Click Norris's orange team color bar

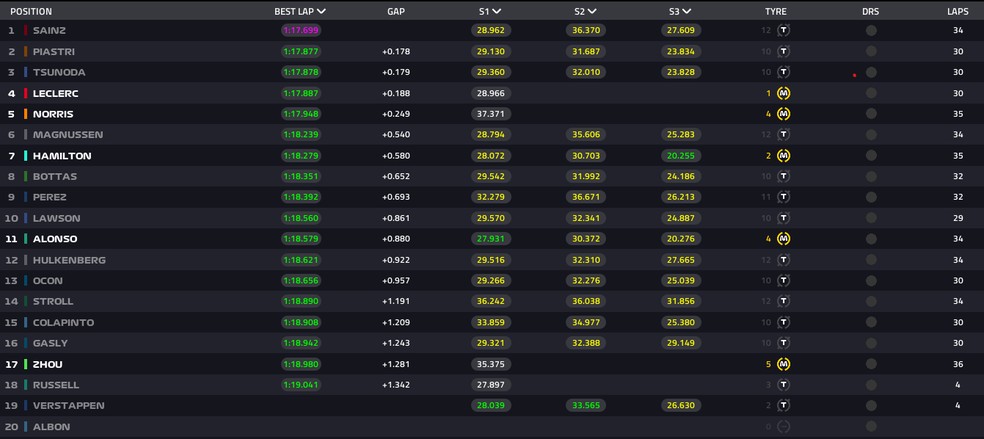pyautogui.click(x=26, y=114)
